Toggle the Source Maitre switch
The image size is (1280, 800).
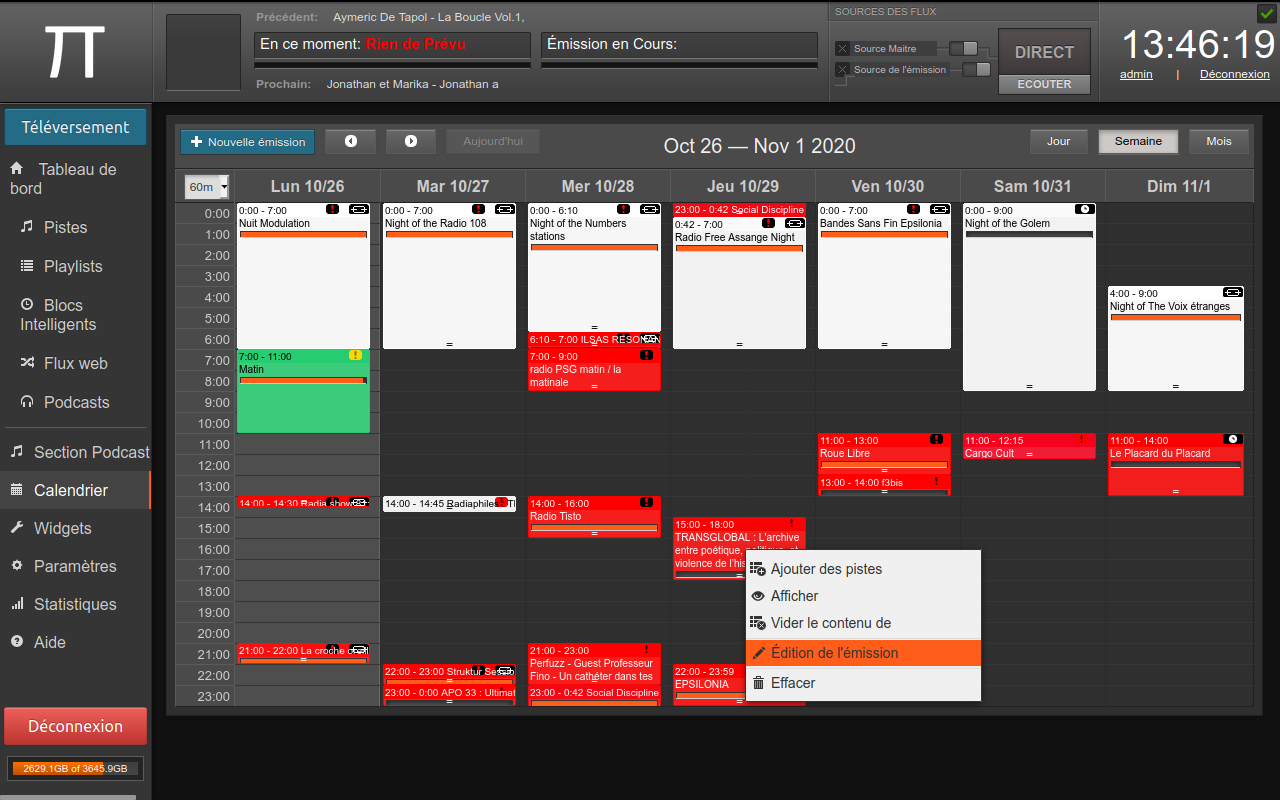[x=963, y=48]
